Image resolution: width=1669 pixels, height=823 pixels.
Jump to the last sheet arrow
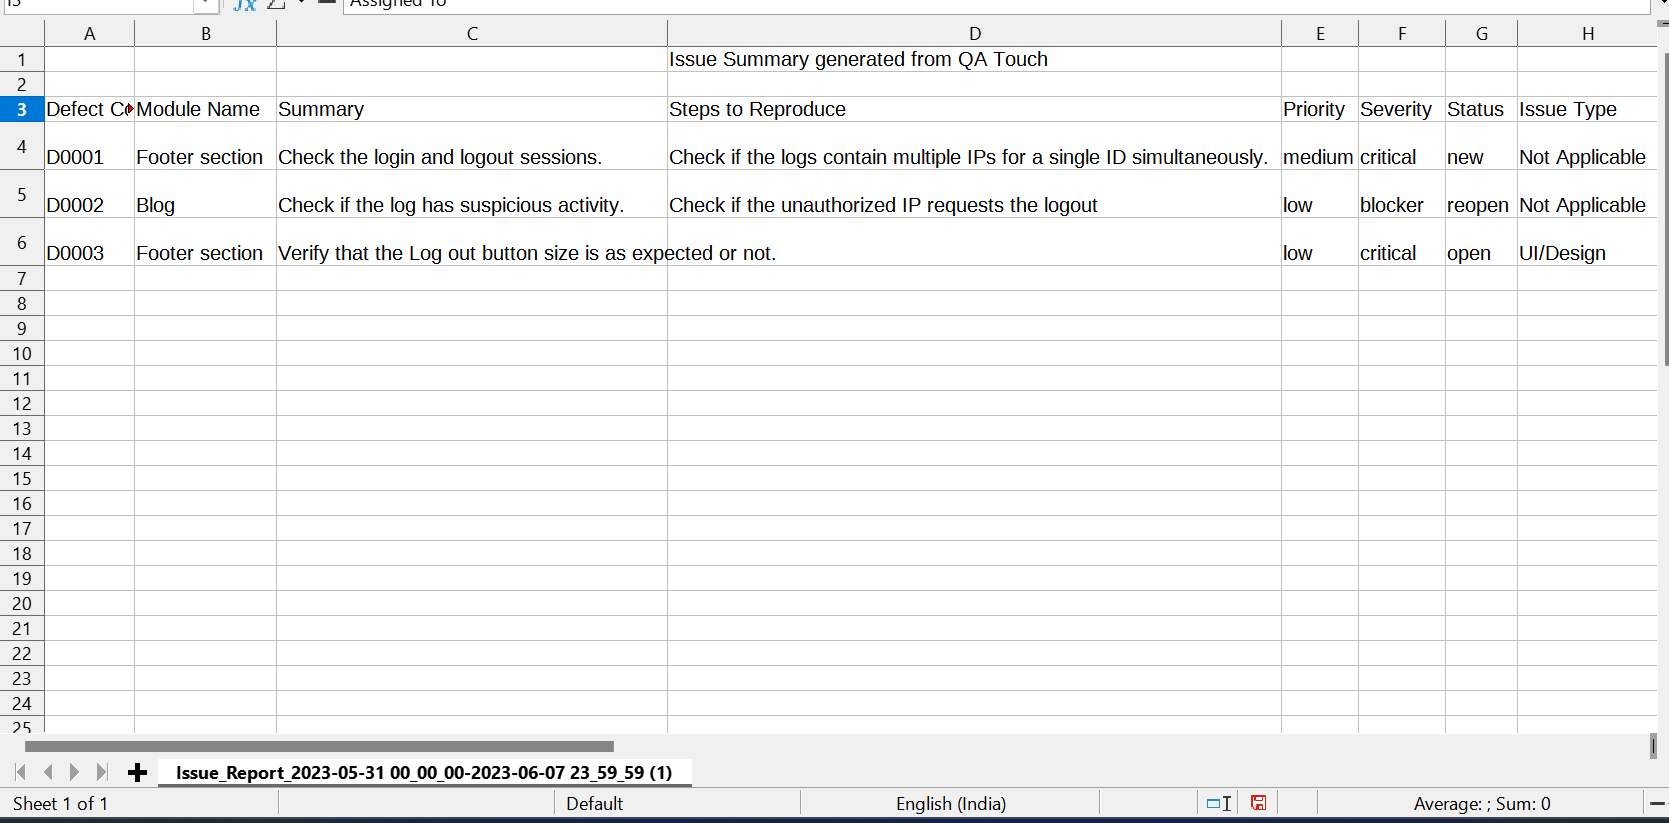(101, 772)
